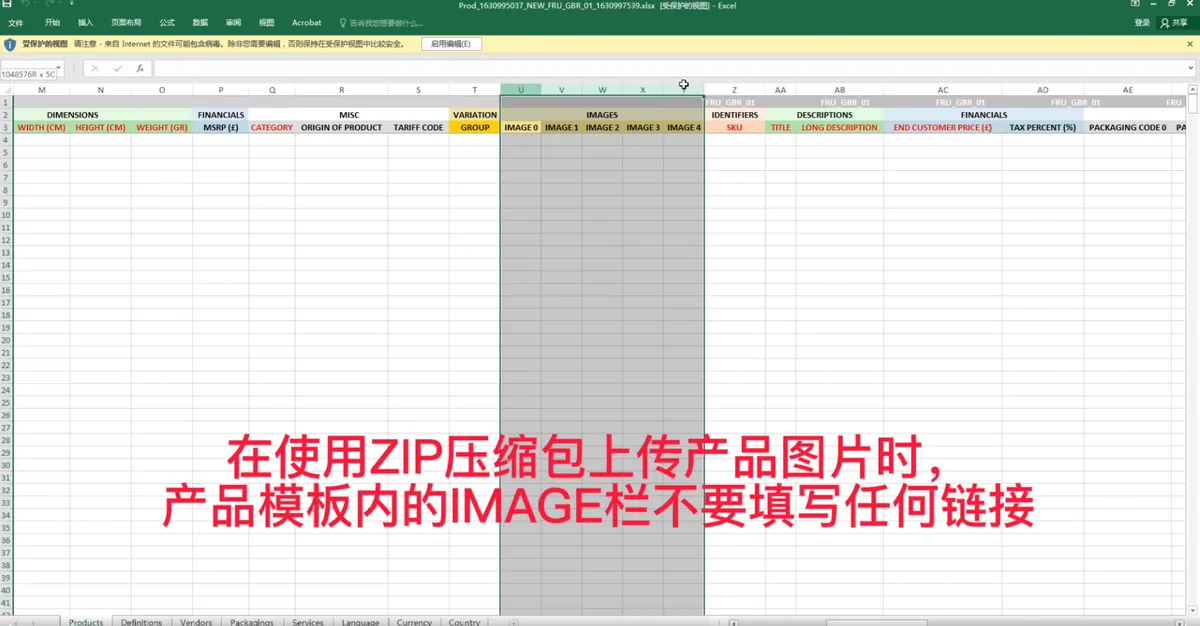Click the LONG DESCRIPTION header cell
Screen dimensions: 1200x626
[x=839, y=128]
